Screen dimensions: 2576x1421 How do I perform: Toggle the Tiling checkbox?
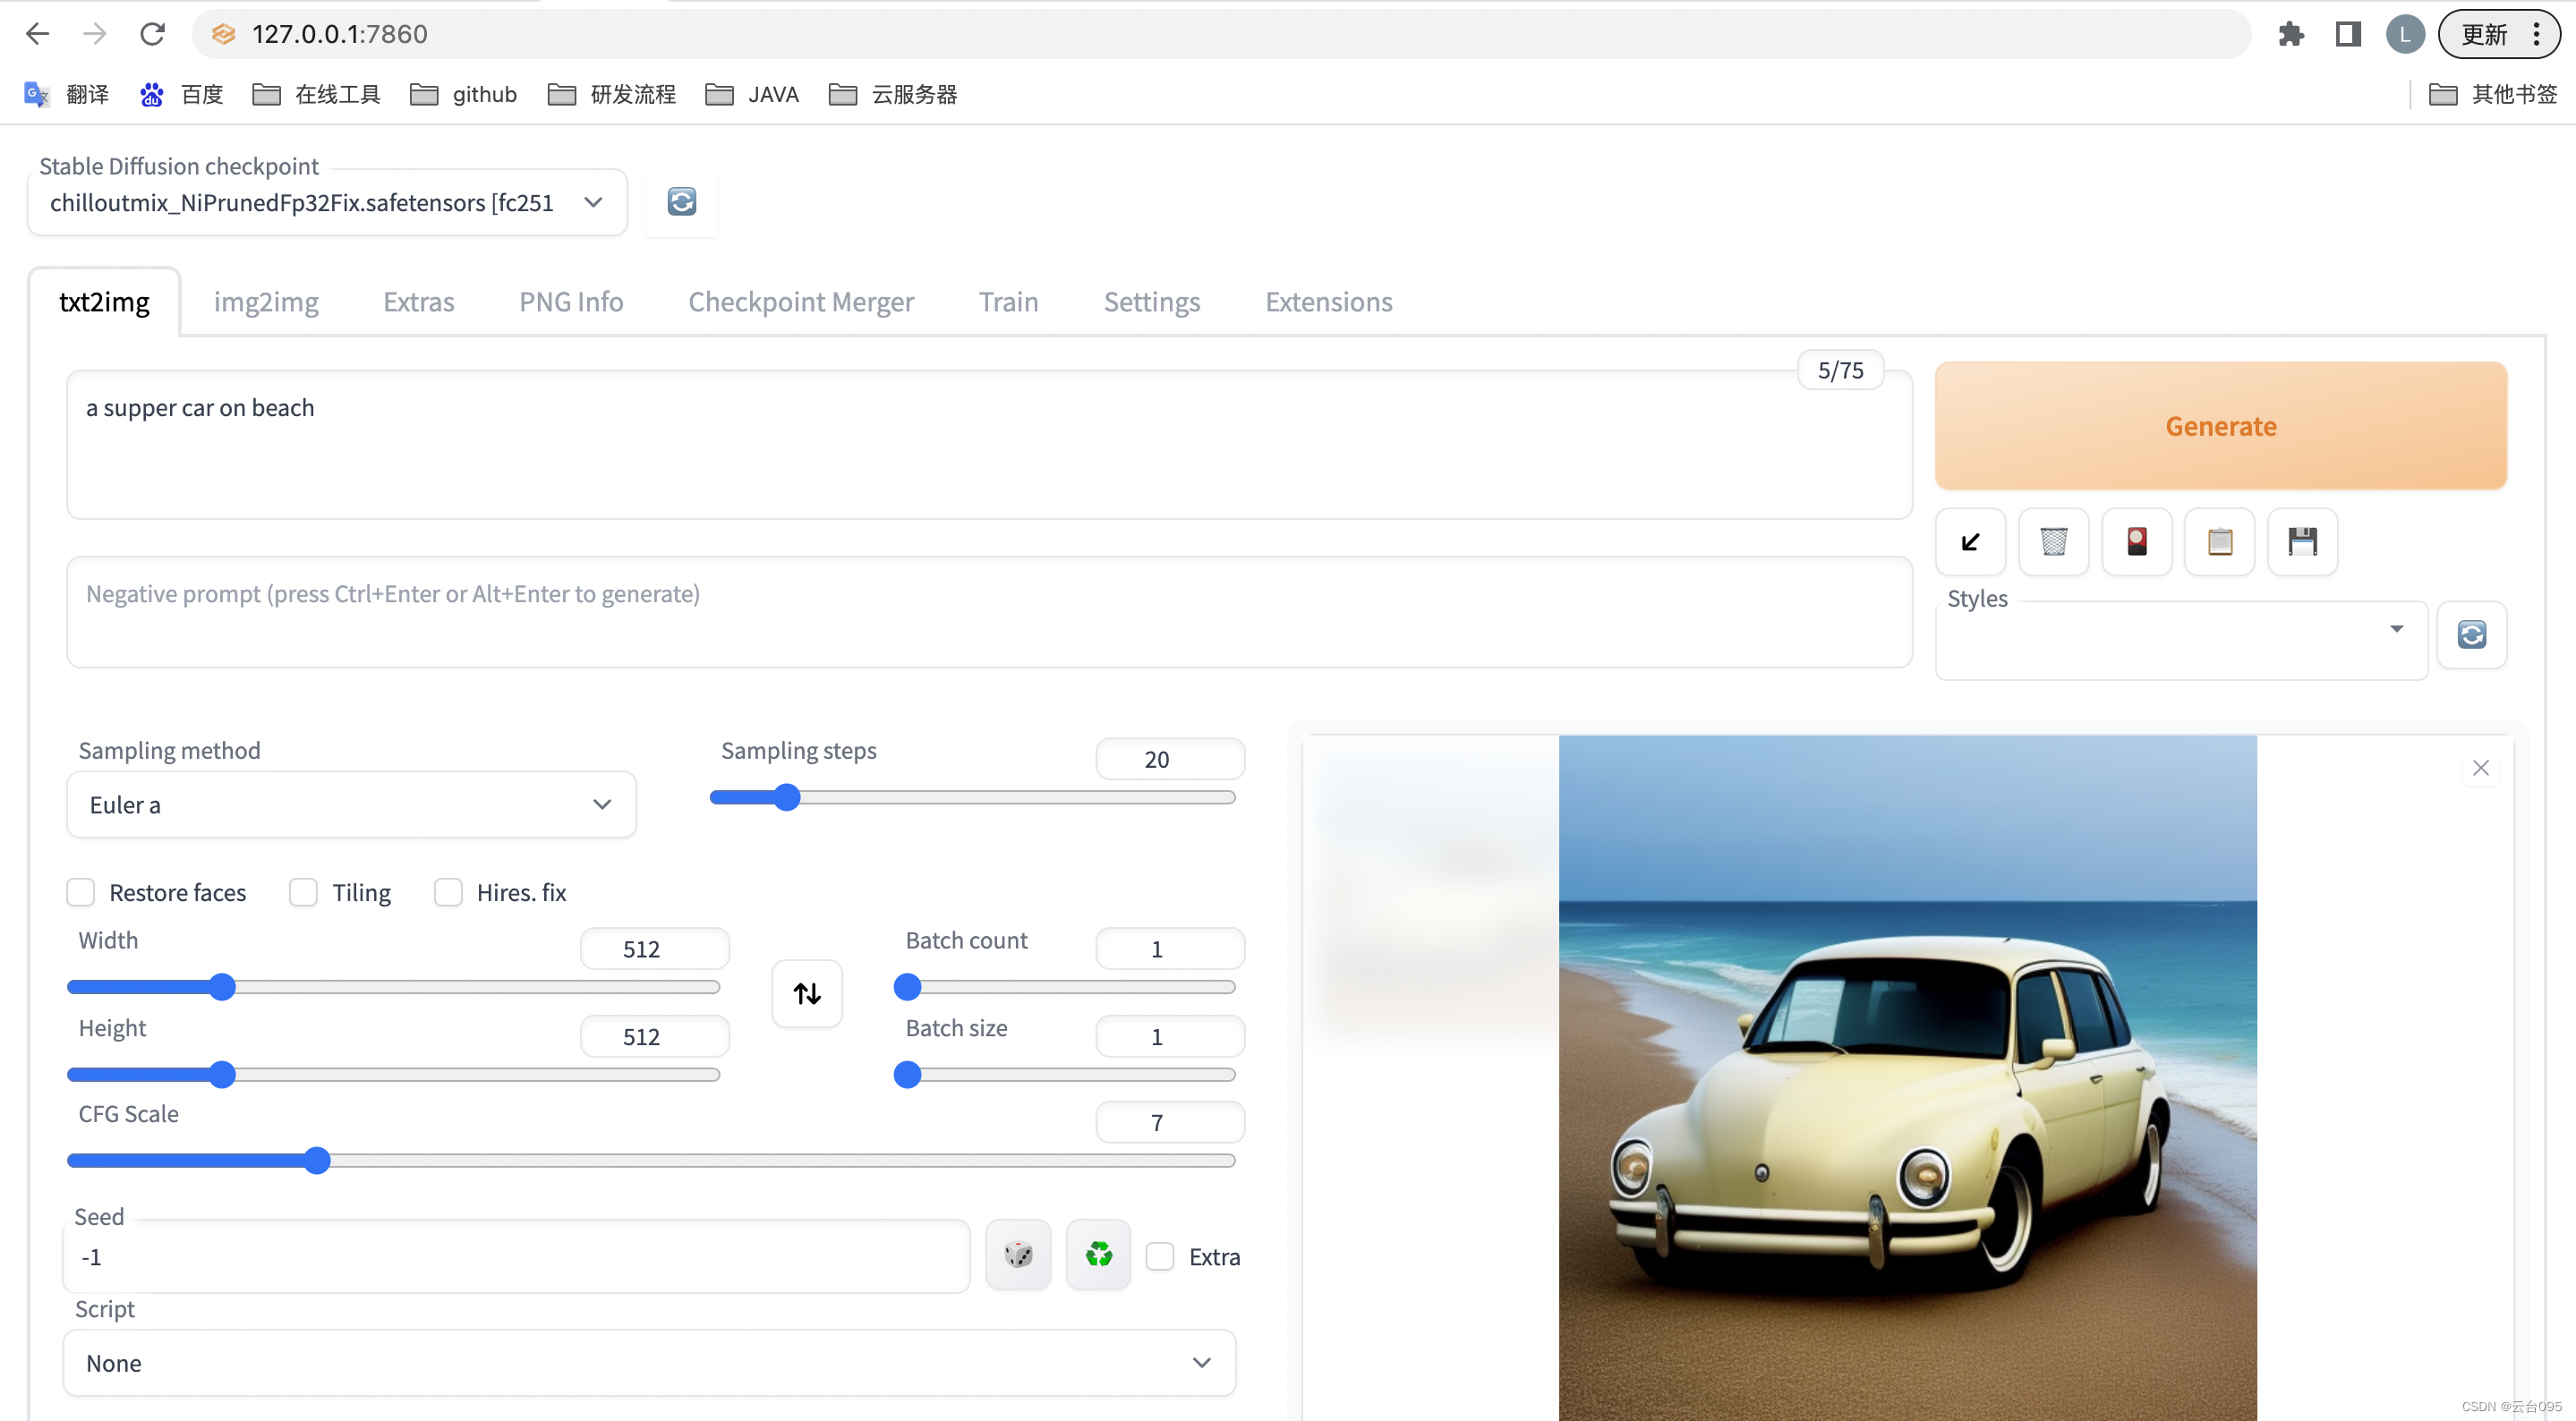tap(303, 892)
